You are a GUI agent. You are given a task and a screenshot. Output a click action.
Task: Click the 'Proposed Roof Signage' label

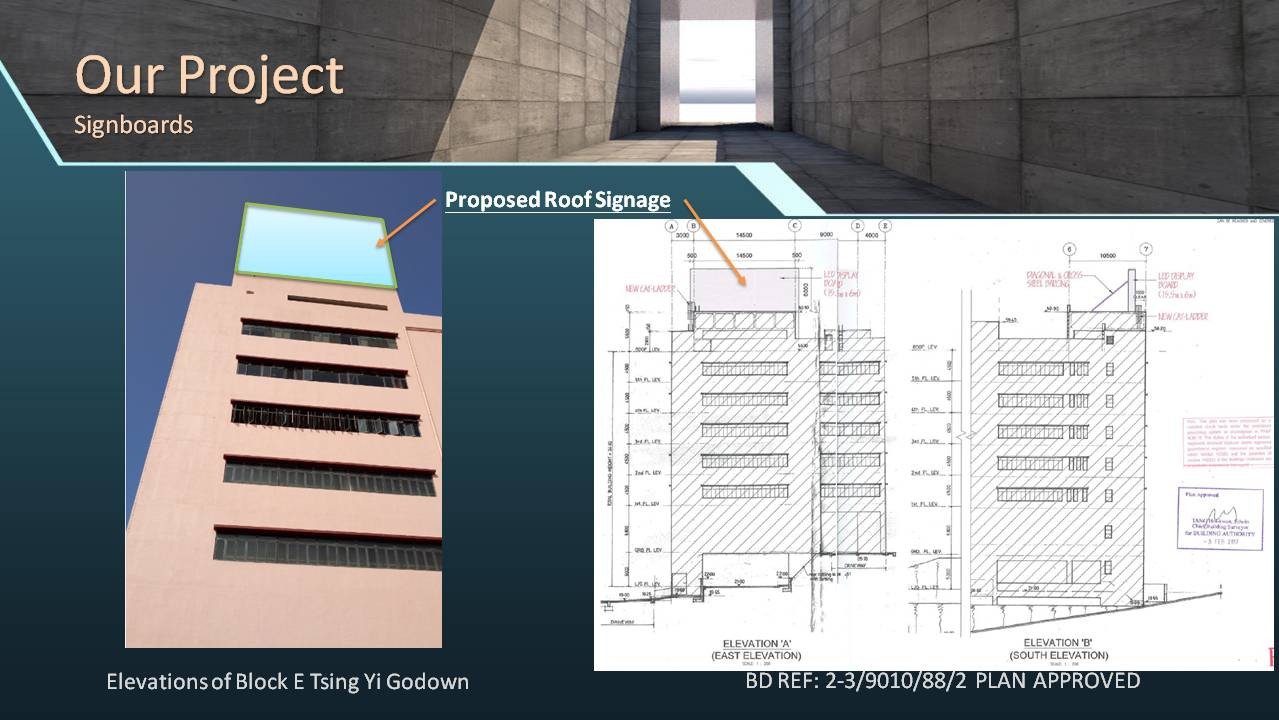pyautogui.click(x=557, y=200)
